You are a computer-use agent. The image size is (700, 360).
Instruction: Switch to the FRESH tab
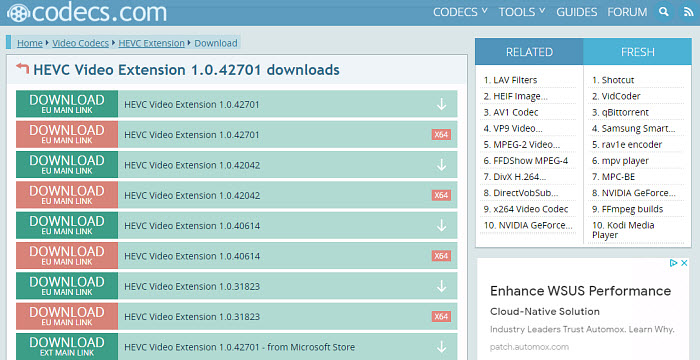638,52
